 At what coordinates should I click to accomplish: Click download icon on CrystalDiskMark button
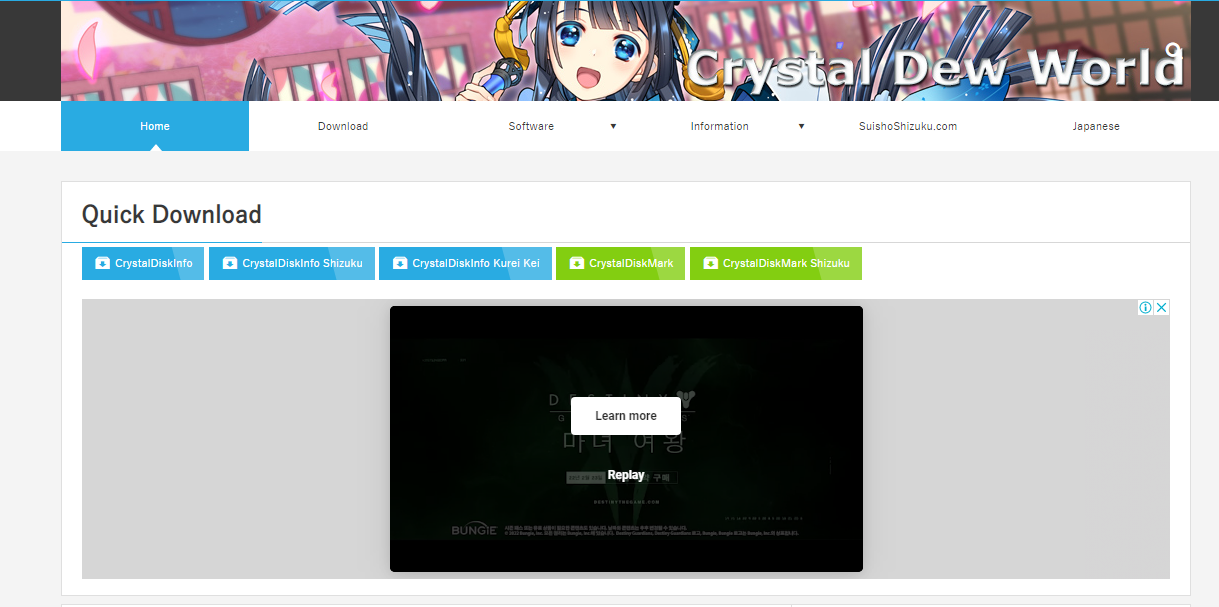(x=576, y=263)
